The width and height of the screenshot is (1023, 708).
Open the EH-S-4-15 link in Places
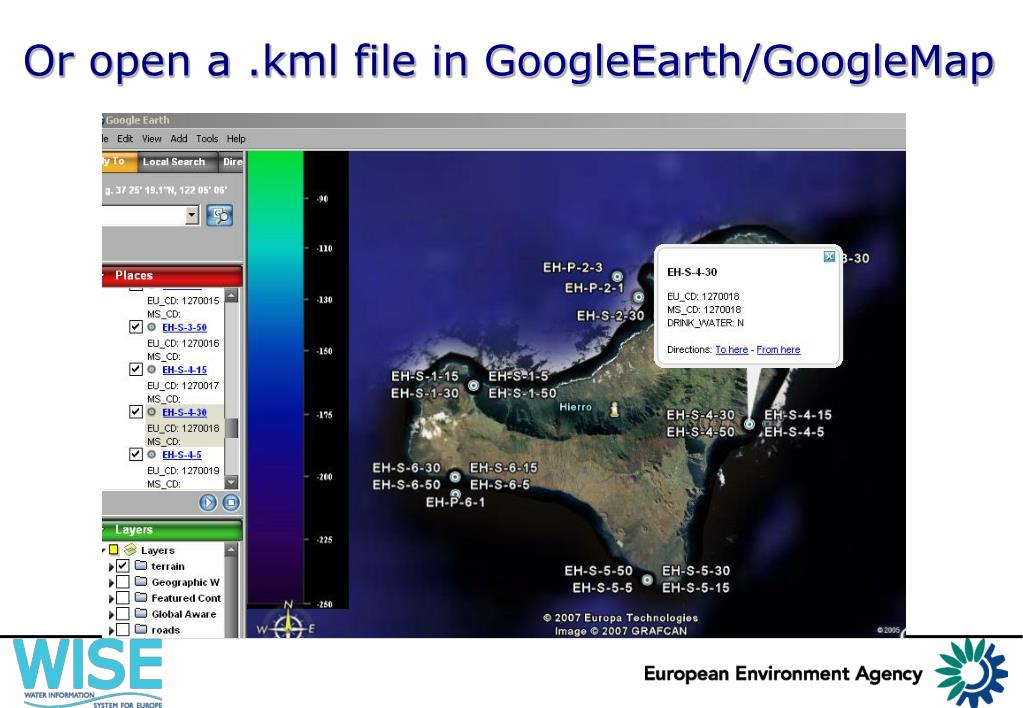coord(184,370)
